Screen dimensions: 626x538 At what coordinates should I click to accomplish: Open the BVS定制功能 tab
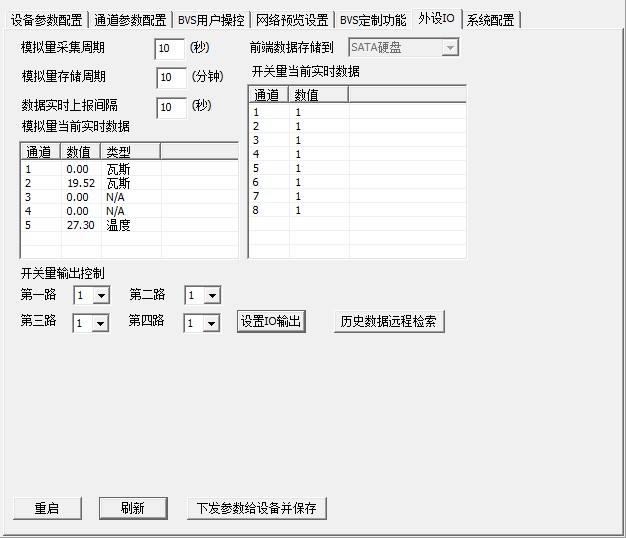[373, 19]
